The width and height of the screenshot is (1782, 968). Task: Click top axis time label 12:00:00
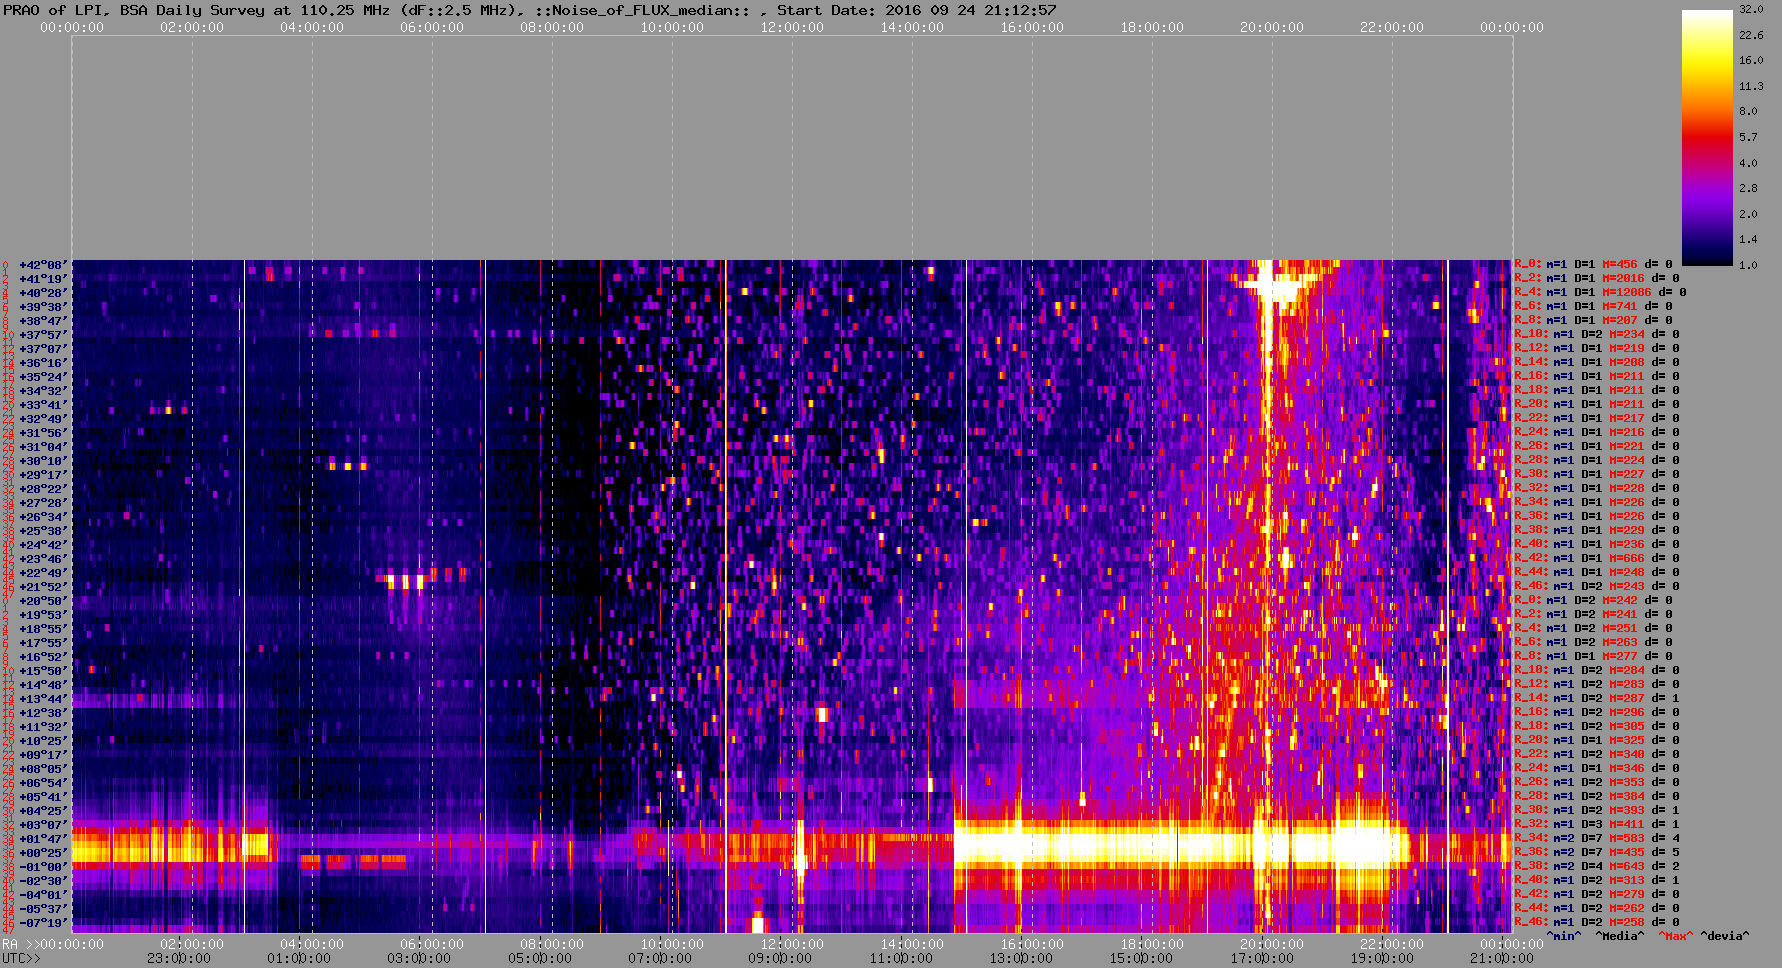(x=792, y=27)
